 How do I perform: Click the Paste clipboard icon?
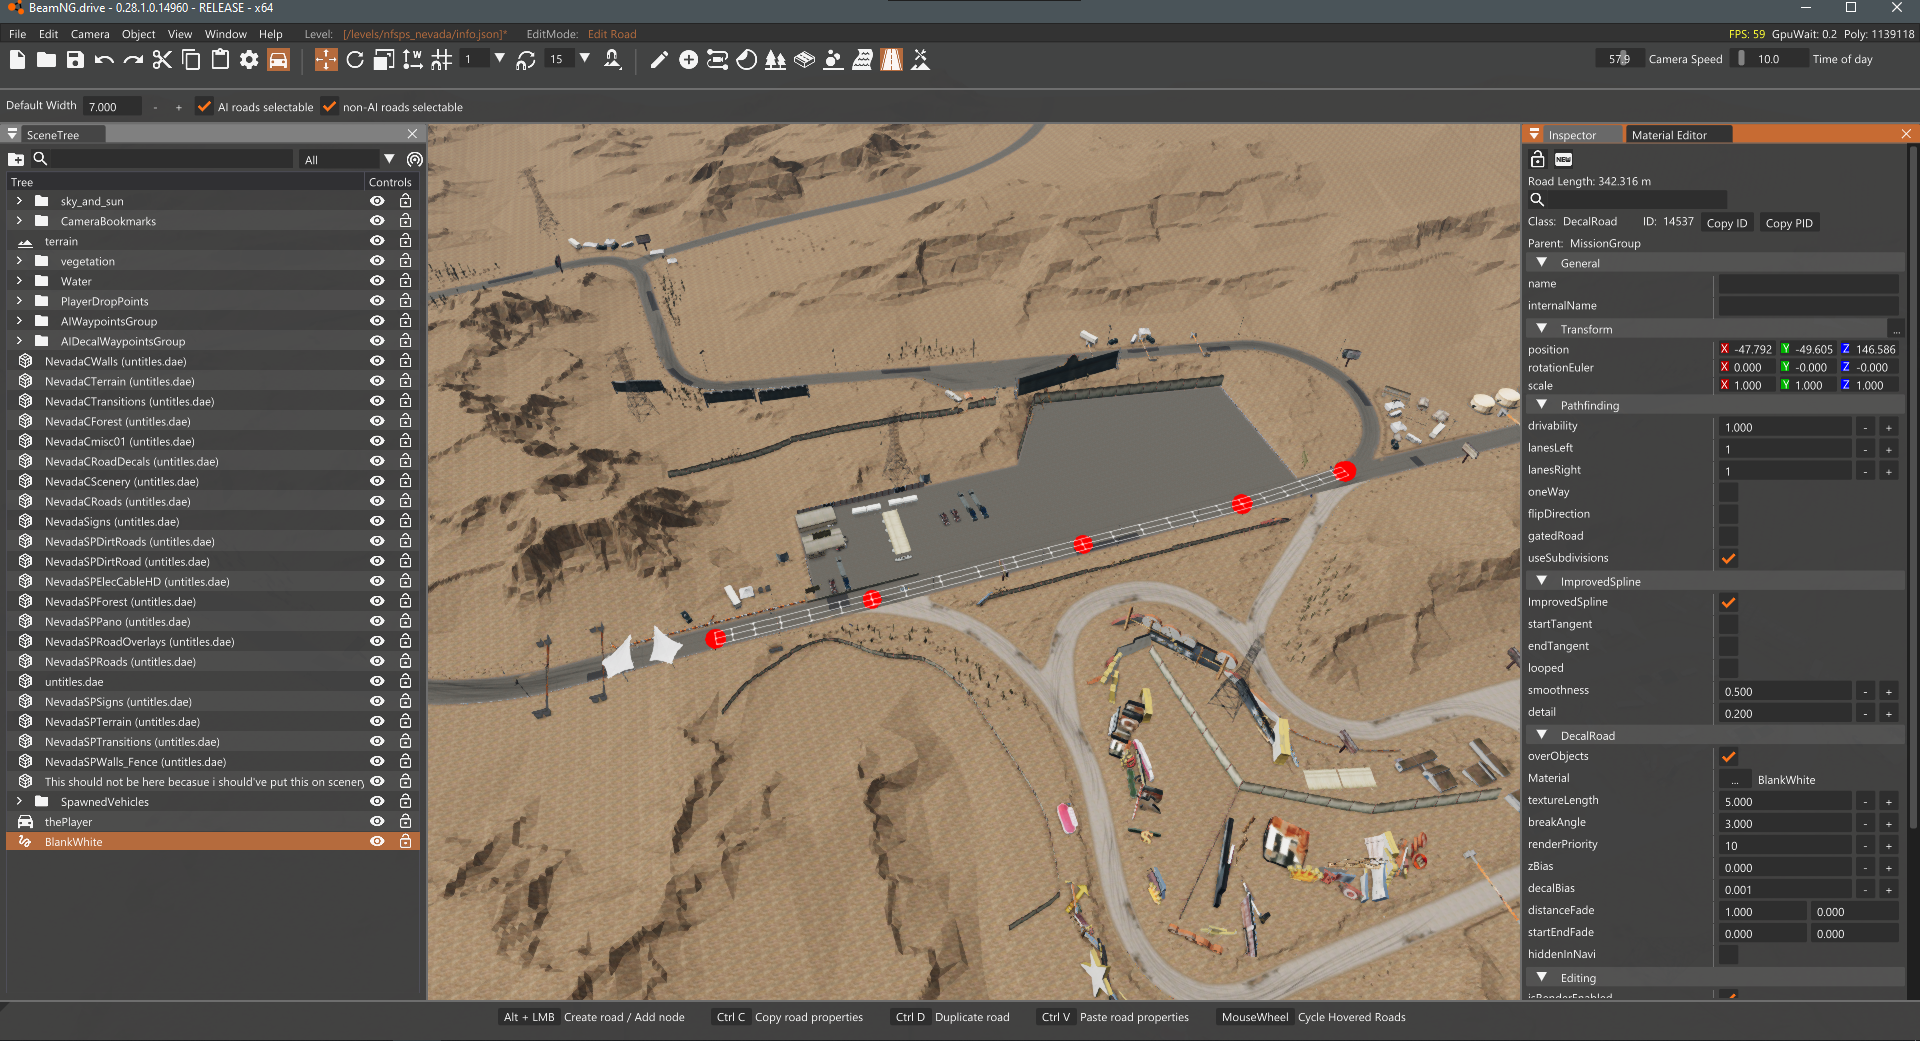click(220, 60)
